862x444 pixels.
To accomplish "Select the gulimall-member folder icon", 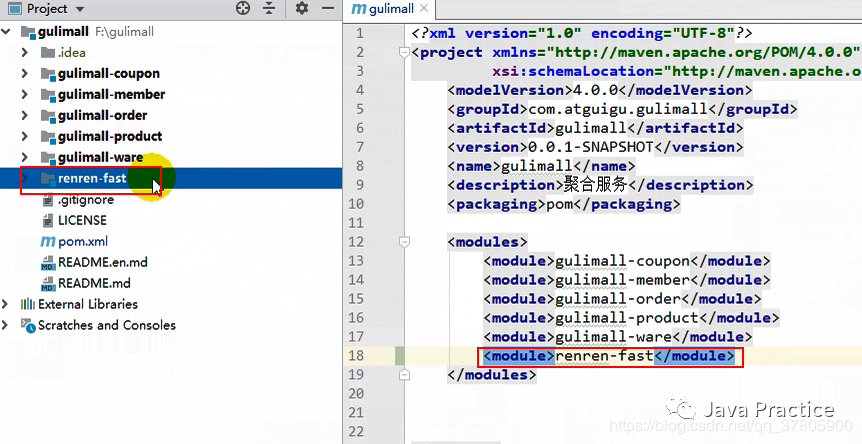I will (48, 95).
